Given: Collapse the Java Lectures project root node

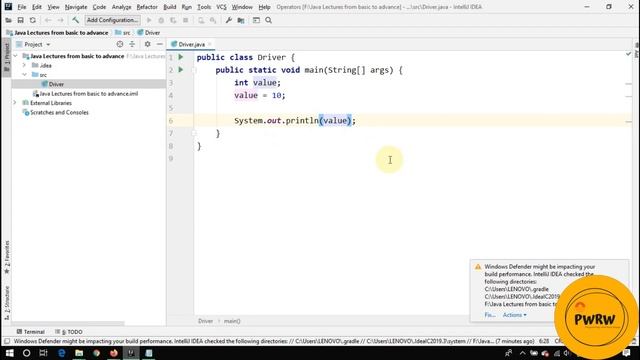Looking at the screenshot, I should [x=16, y=56].
